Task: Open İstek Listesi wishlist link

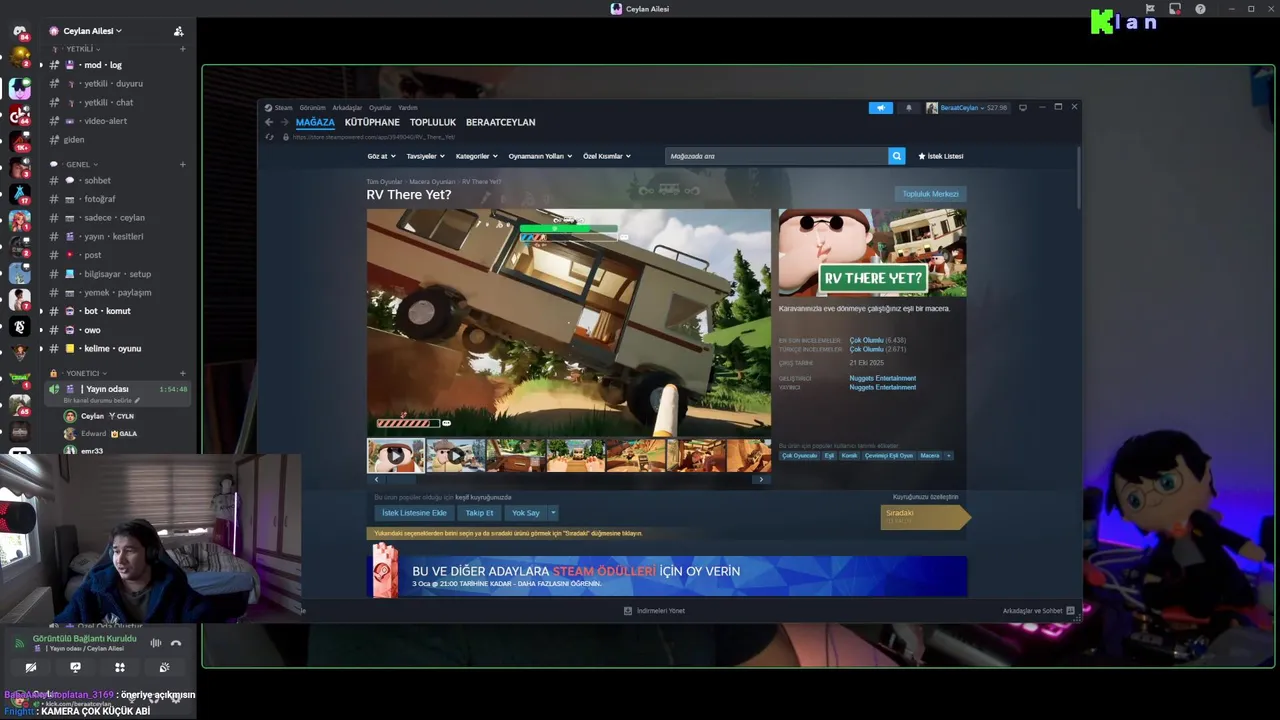Action: [x=941, y=156]
